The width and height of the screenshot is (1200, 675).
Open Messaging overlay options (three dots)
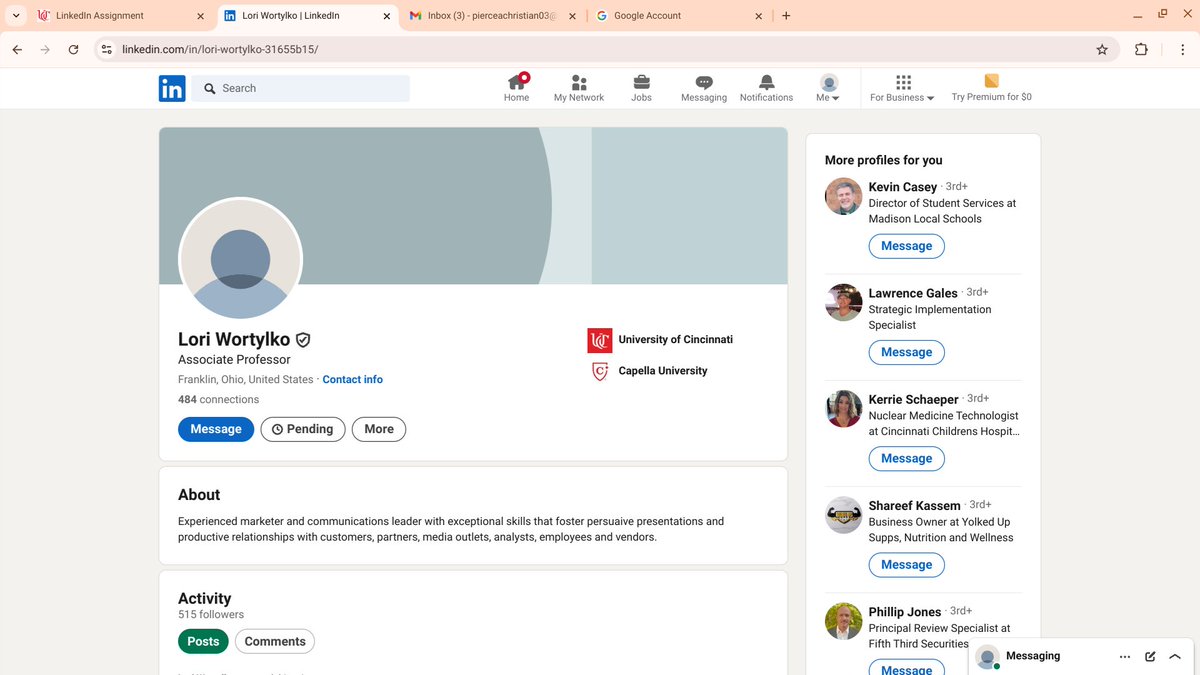tap(1125, 657)
